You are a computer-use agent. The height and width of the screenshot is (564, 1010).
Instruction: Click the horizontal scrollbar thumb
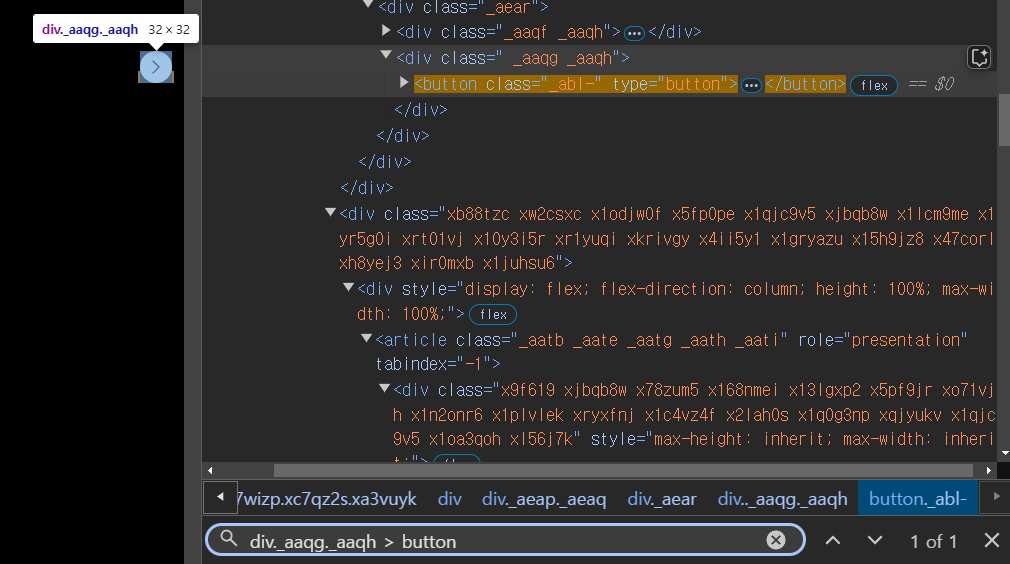[x=623, y=471]
